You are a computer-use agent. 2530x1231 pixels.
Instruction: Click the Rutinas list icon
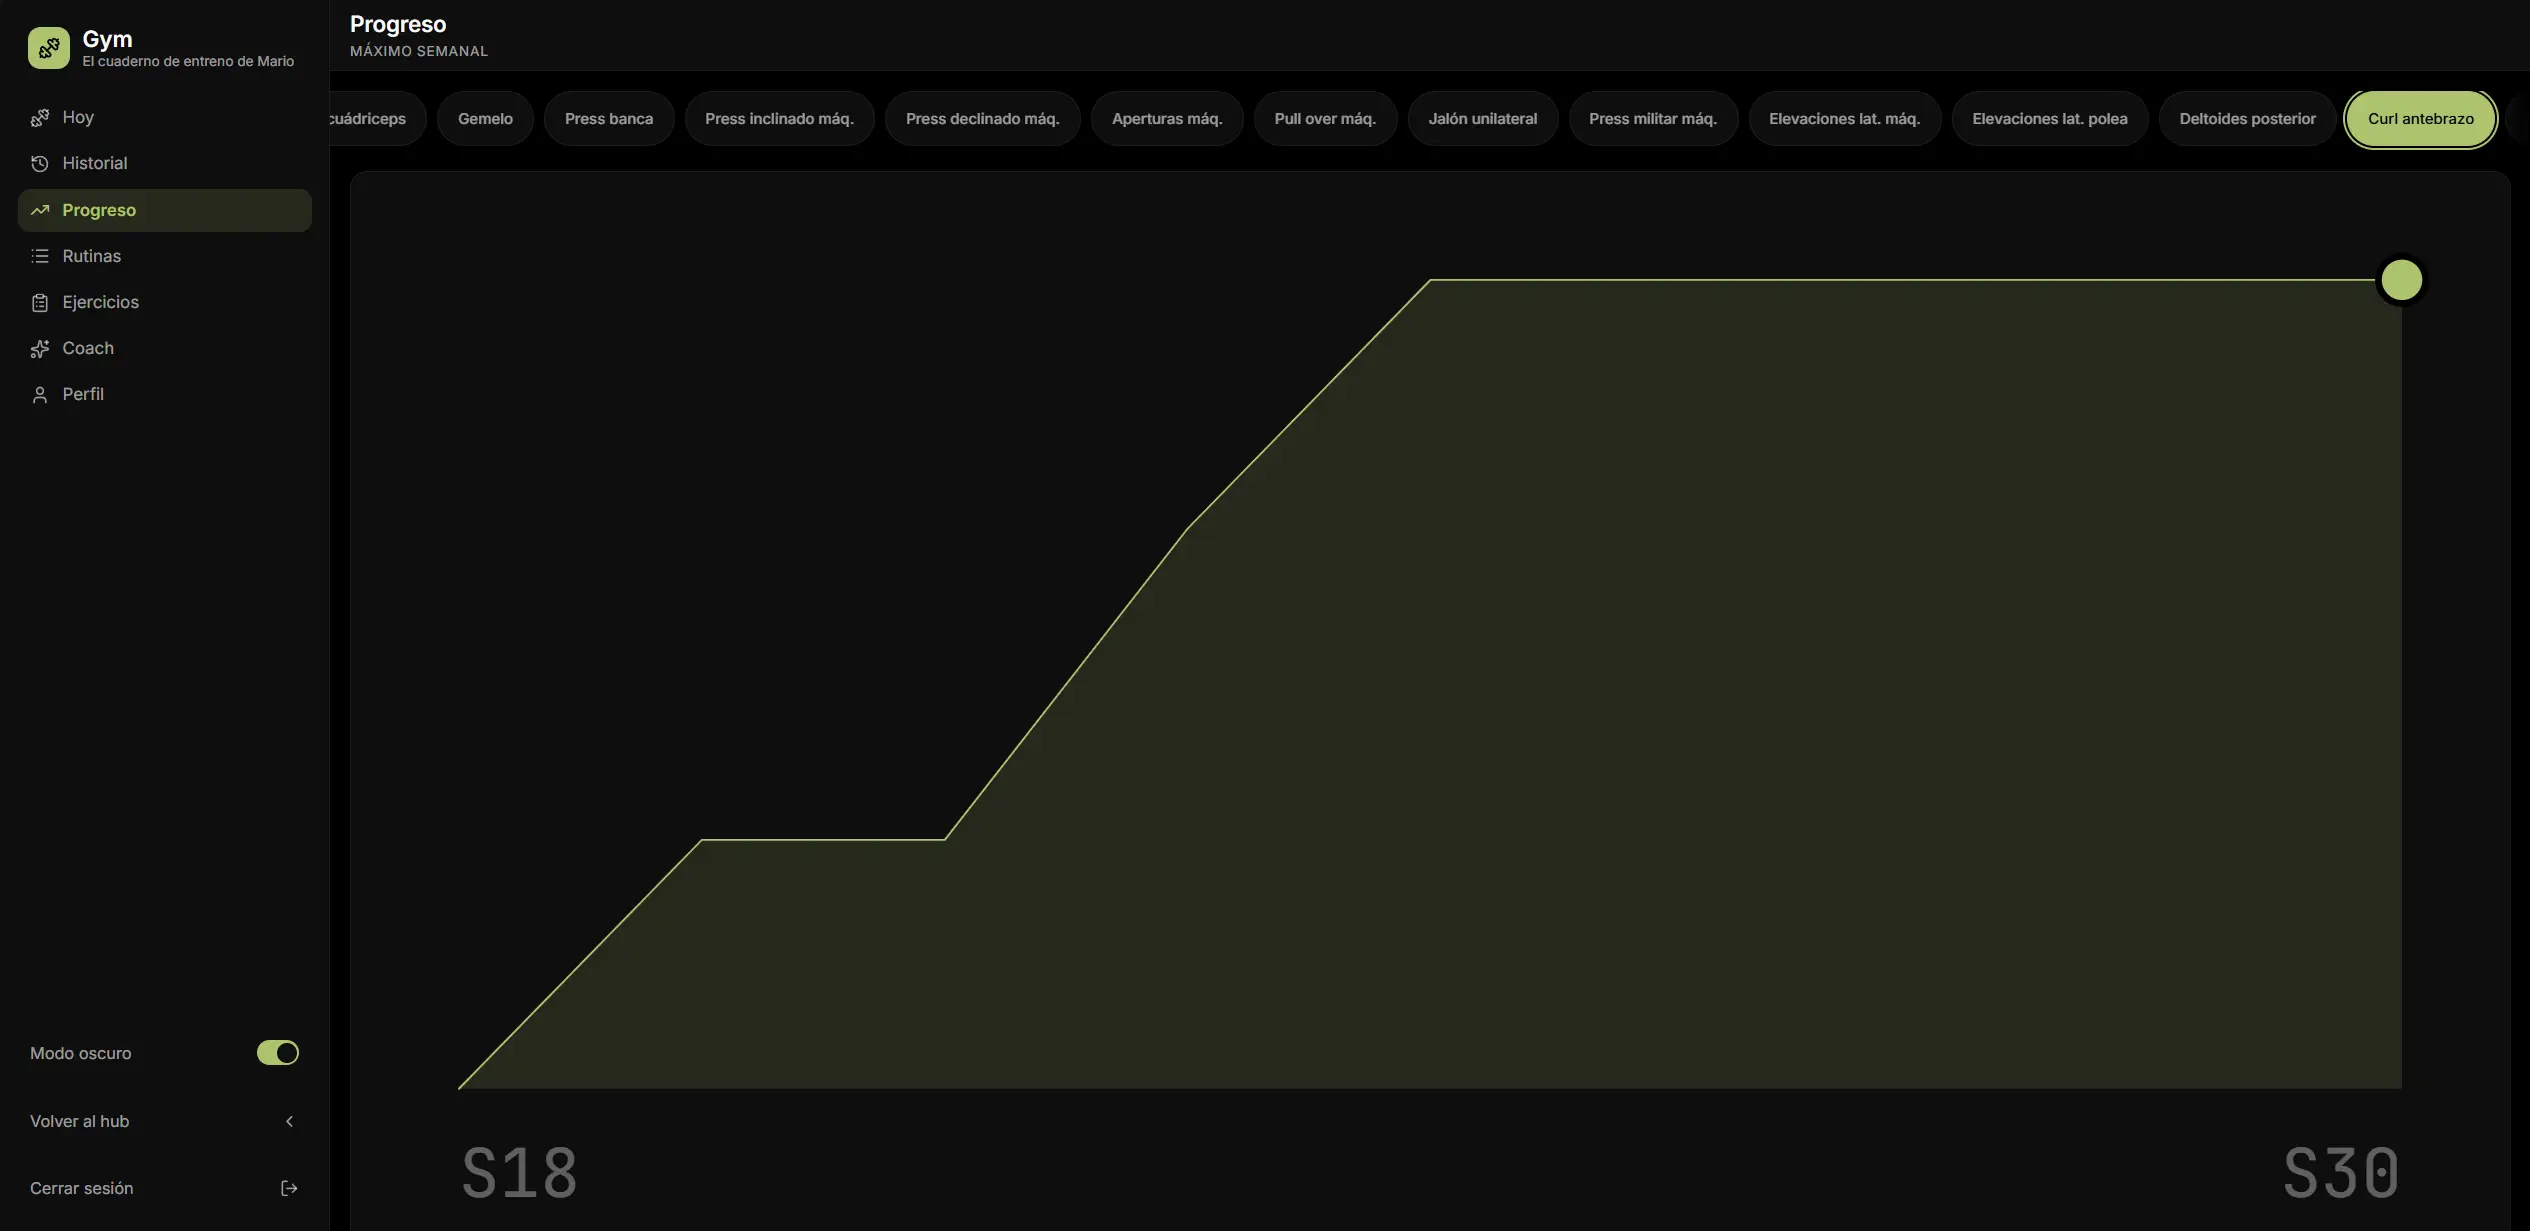point(40,256)
